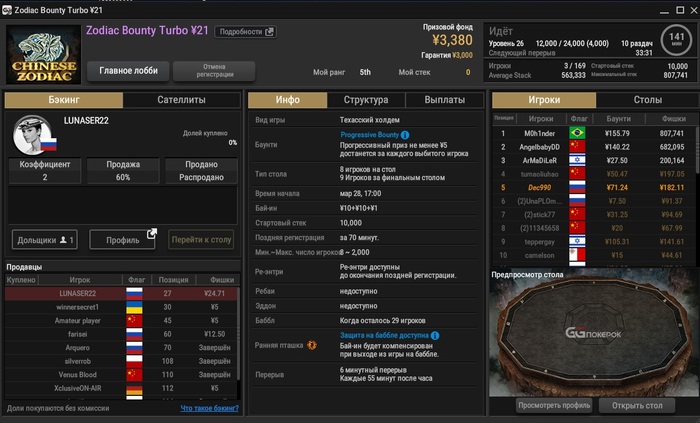Click the Просмотреть профиль button
The width and height of the screenshot is (700, 423).
click(x=554, y=406)
